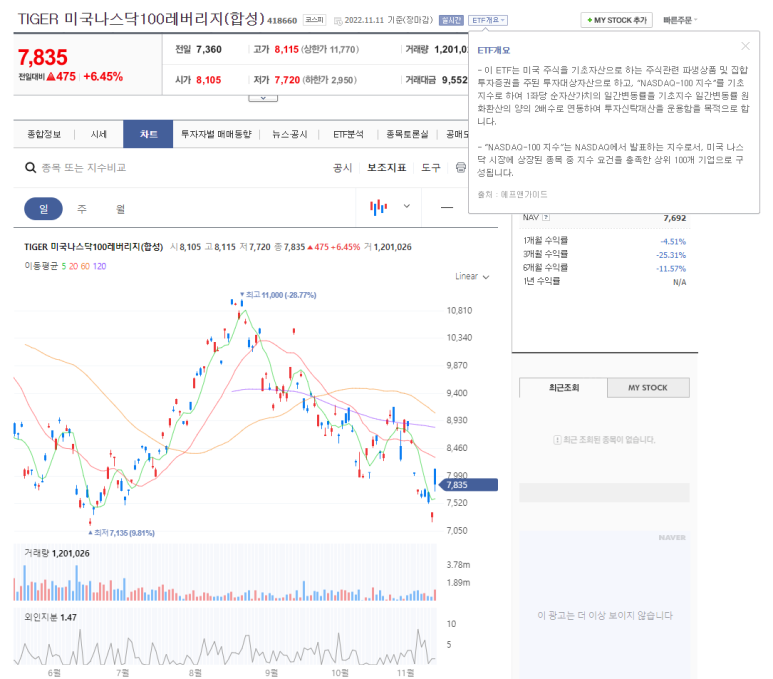Toggle the 5-day moving average line
Image resolution: width=773 pixels, height=679 pixels.
tap(64, 266)
